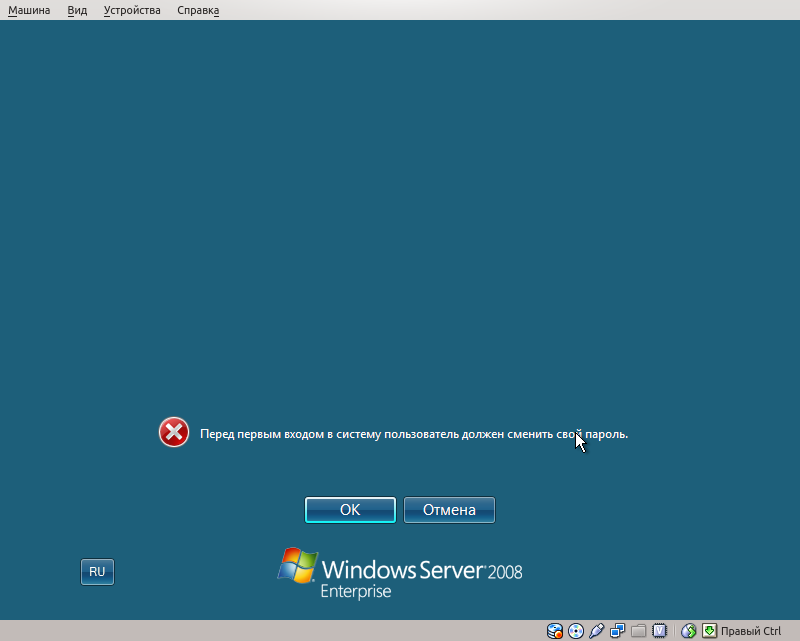Click the red error icon in the dialog
This screenshot has width=800, height=641.
(173, 432)
